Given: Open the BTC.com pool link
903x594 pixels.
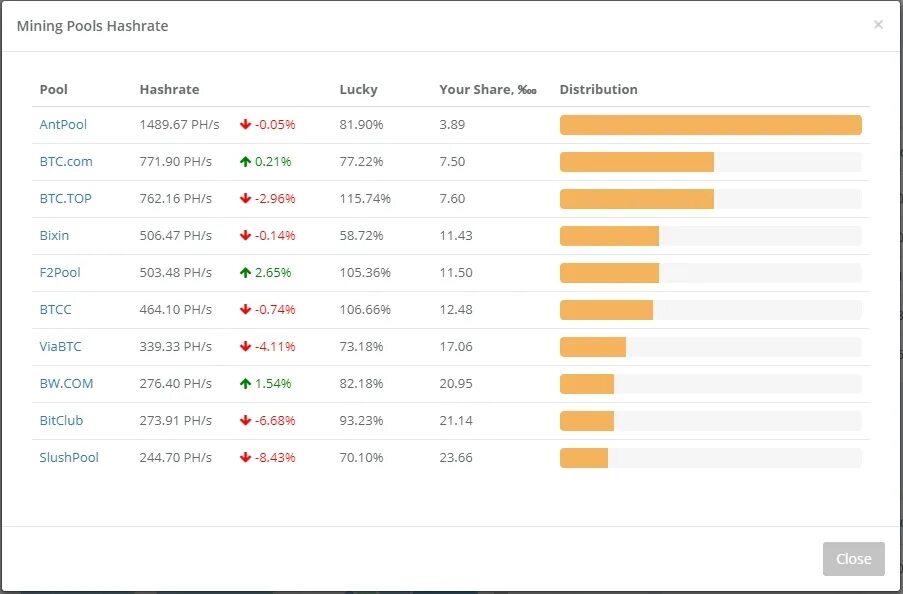Looking at the screenshot, I should [66, 161].
